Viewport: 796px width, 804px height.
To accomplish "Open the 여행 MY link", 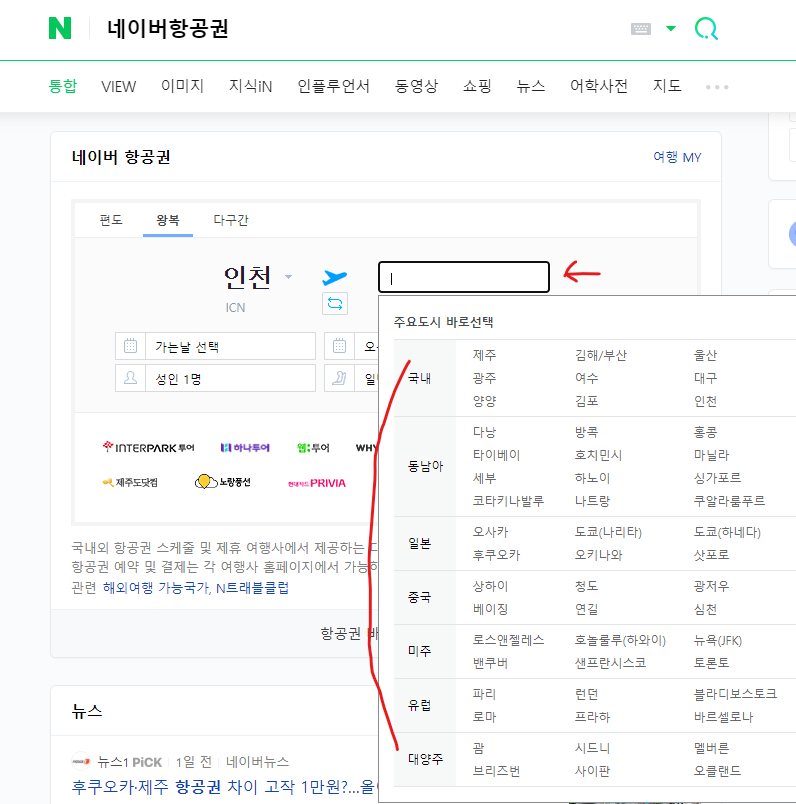I will [677, 157].
